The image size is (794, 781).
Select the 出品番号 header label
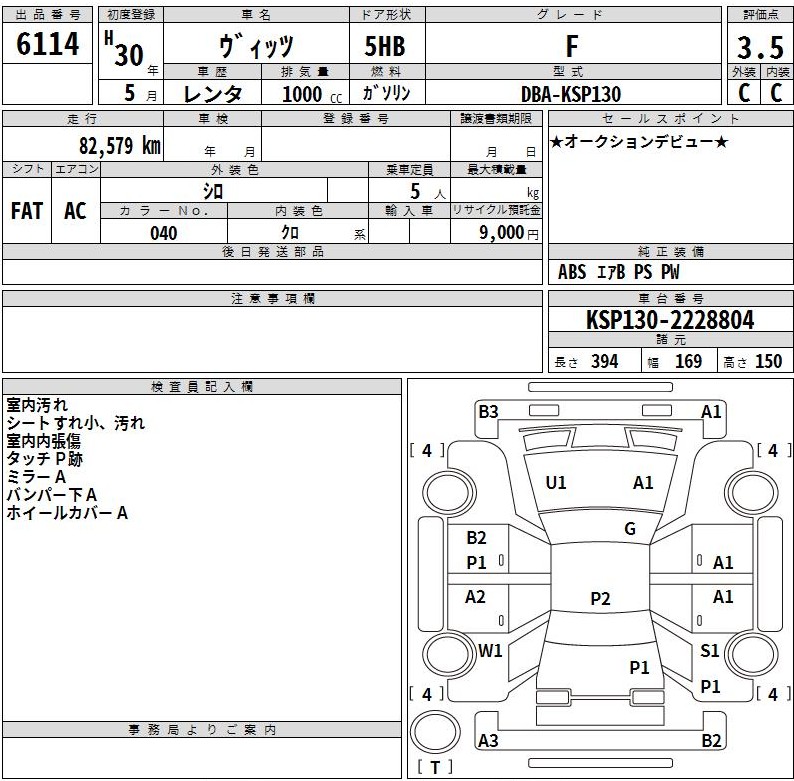[48, 15]
